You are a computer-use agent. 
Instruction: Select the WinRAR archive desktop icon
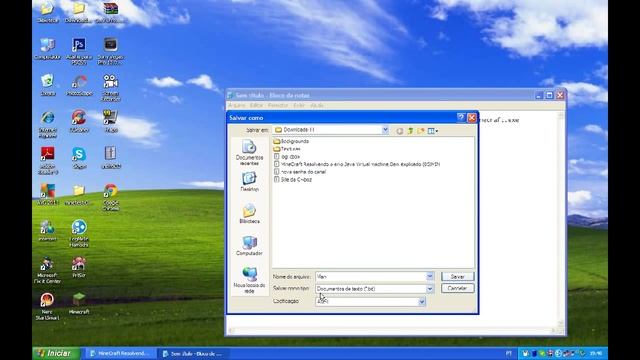point(110,12)
